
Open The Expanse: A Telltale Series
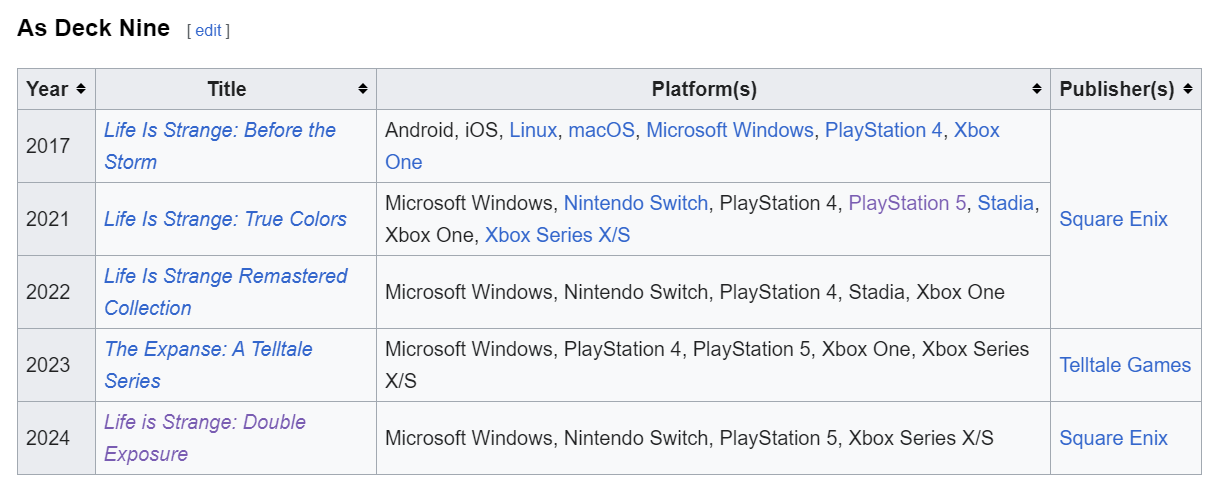pyautogui.click(x=208, y=349)
